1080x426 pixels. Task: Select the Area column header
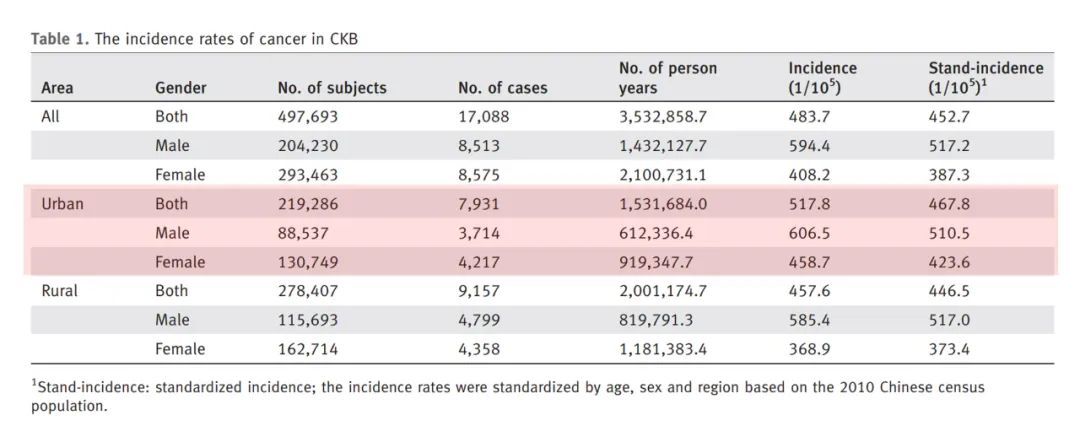click(x=57, y=88)
